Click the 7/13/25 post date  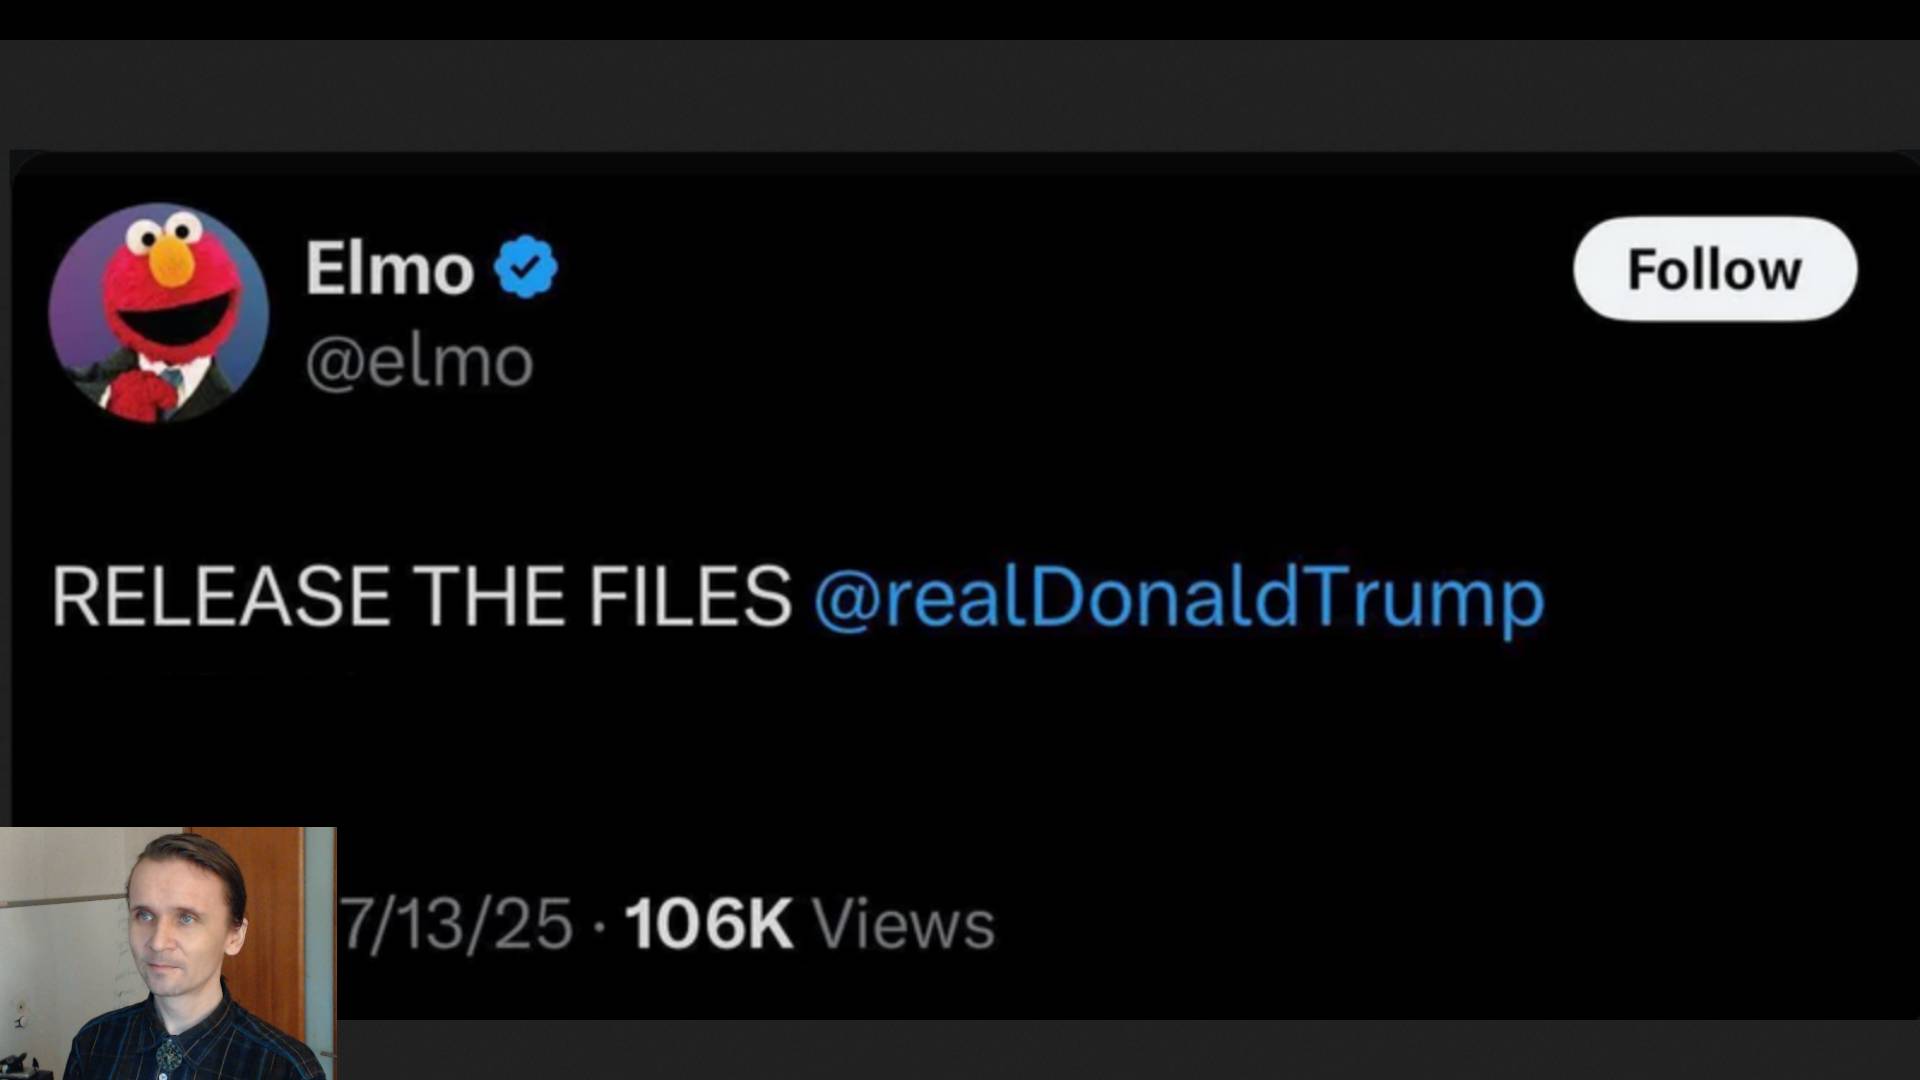coord(458,923)
